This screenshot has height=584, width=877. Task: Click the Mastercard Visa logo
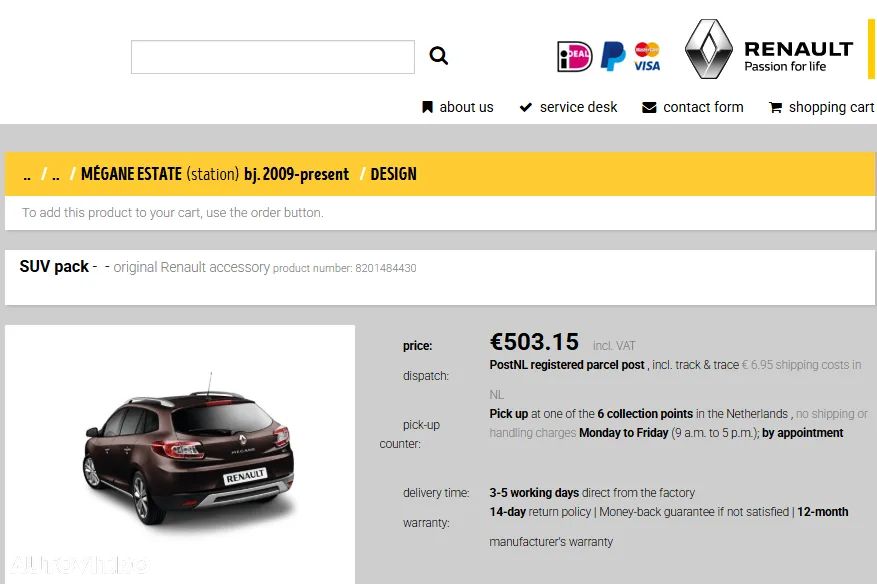point(647,56)
